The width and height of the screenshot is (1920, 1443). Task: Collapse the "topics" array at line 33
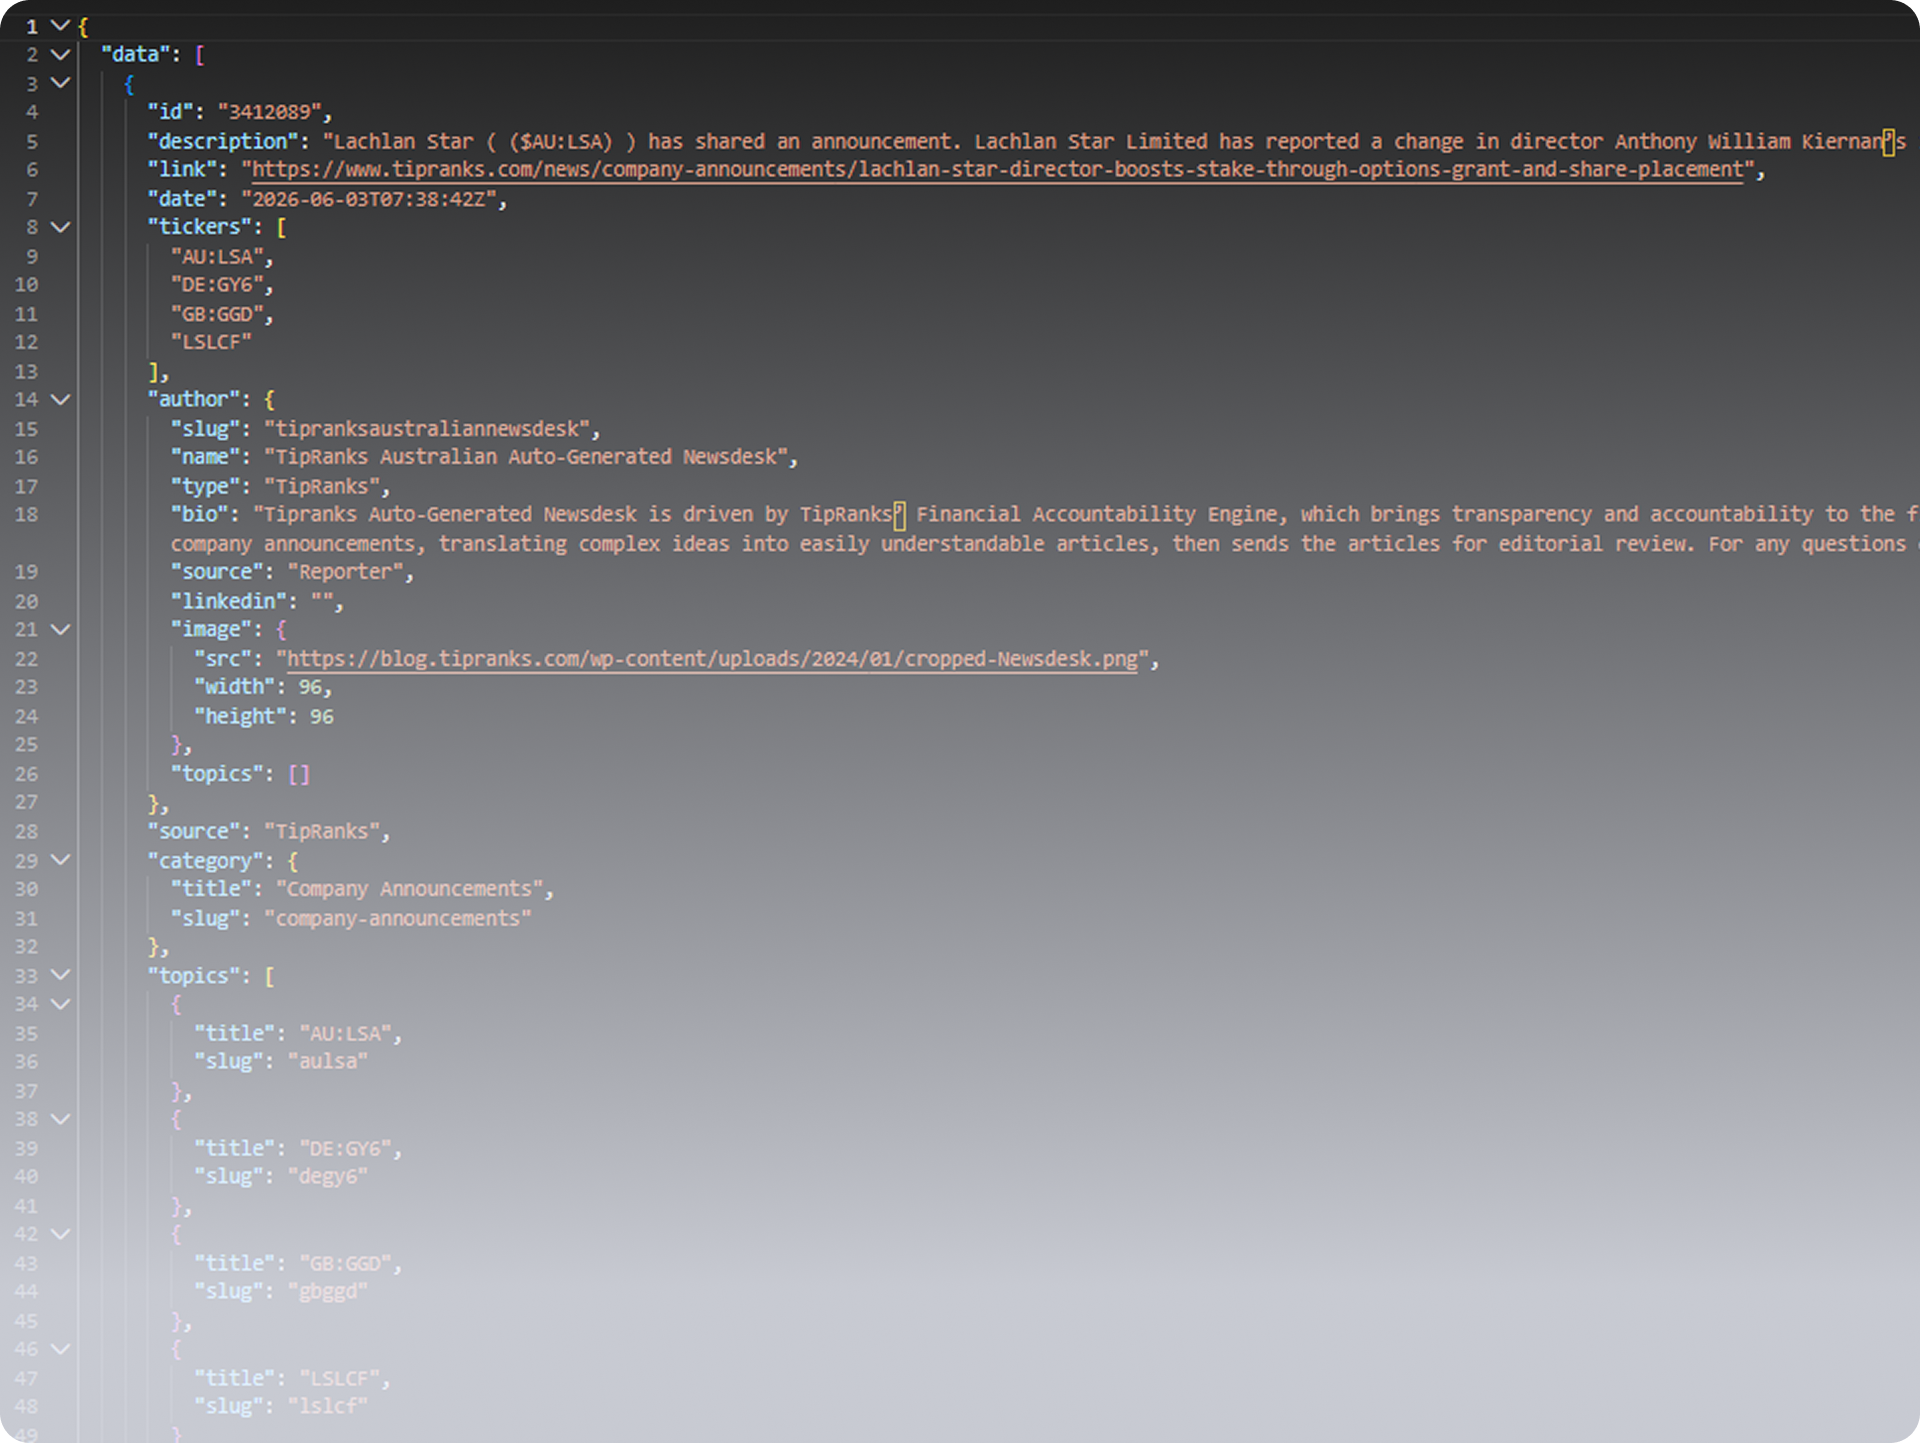60,975
